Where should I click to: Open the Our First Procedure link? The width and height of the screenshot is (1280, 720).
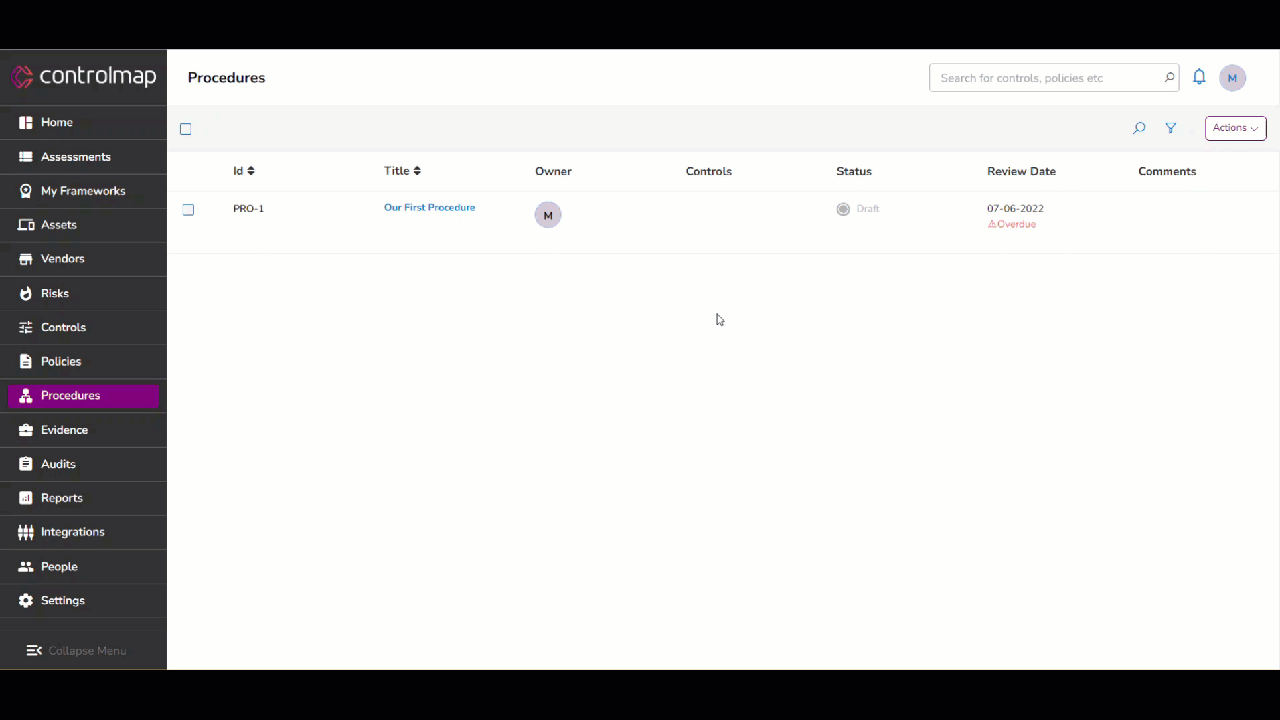429,208
